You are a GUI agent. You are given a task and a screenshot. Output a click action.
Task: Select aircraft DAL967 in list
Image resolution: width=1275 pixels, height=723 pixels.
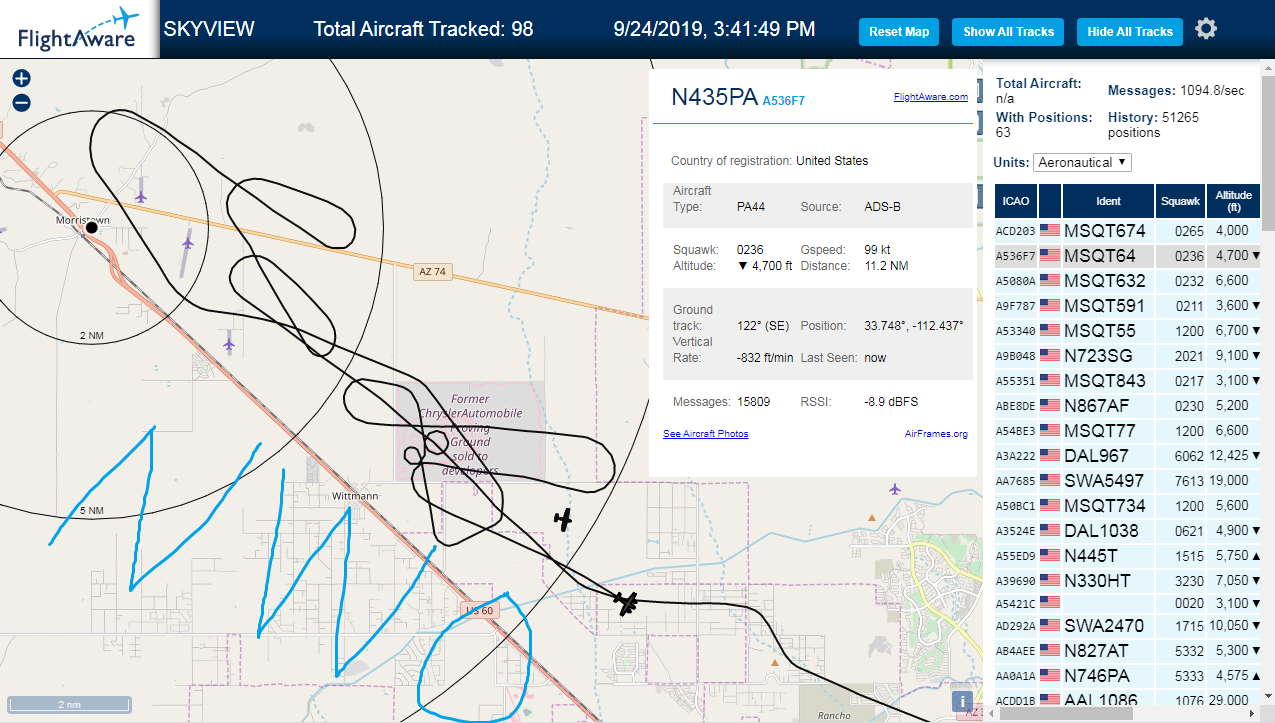point(1128,456)
